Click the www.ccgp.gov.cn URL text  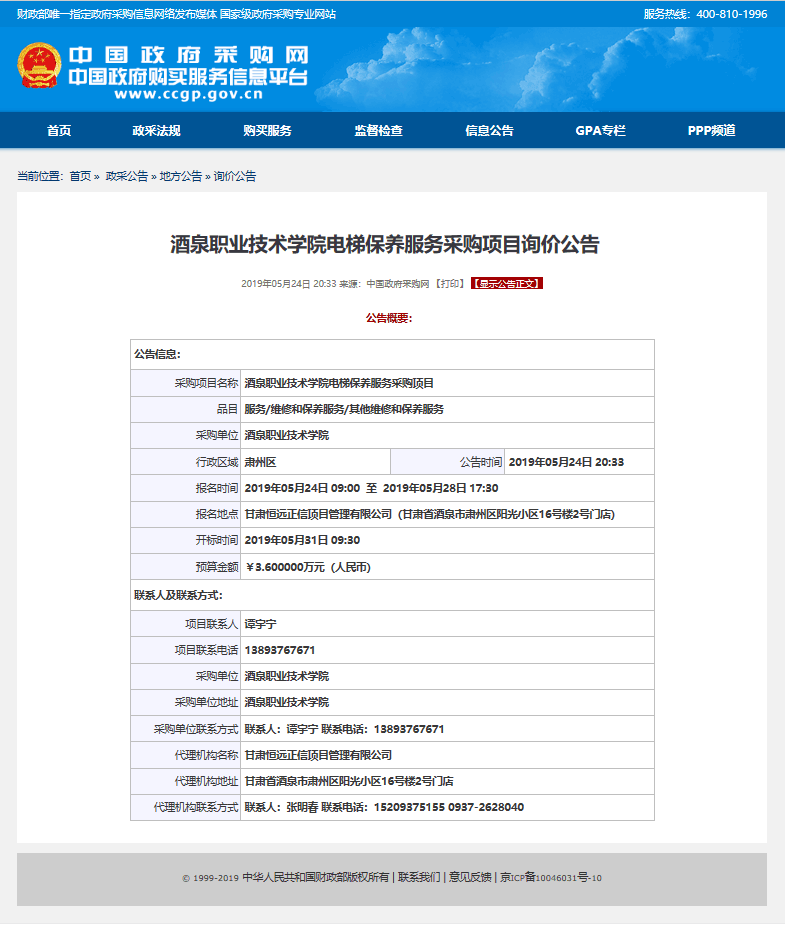(188, 96)
